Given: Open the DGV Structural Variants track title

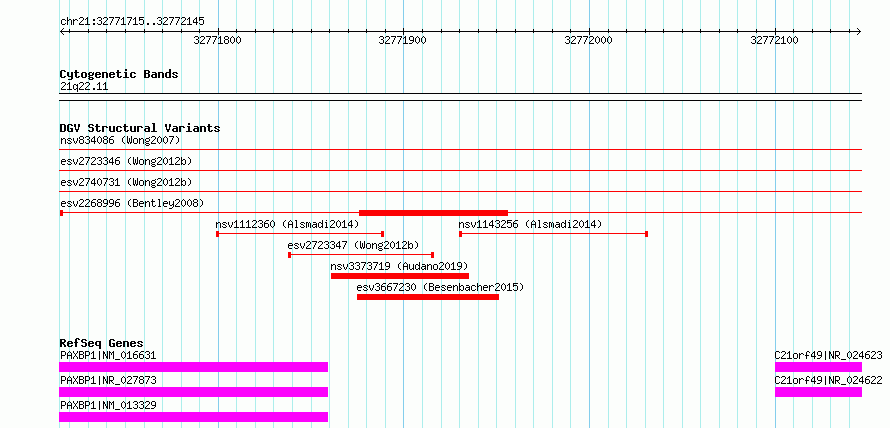Looking at the screenshot, I should (140, 128).
